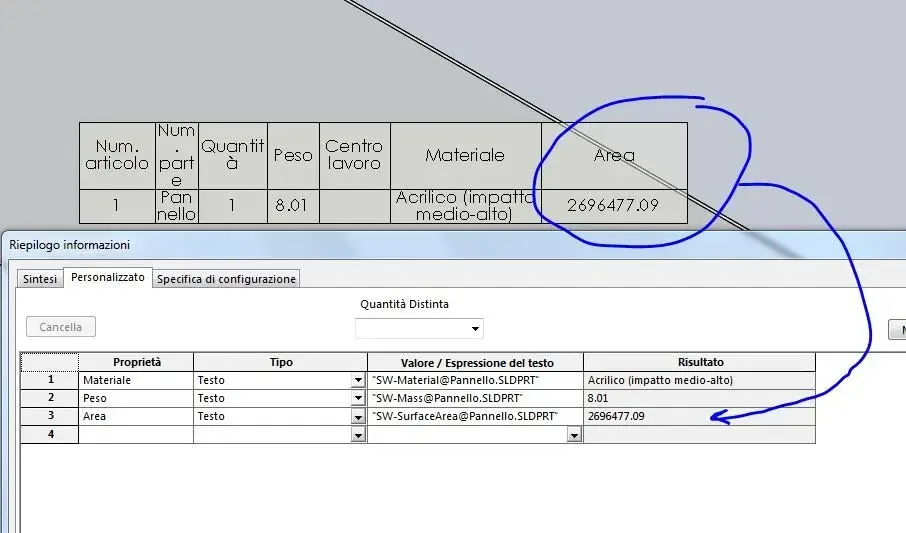This screenshot has height=533, width=906.
Task: Click 2696477.09 area cell in drawing table
Action: point(614,206)
